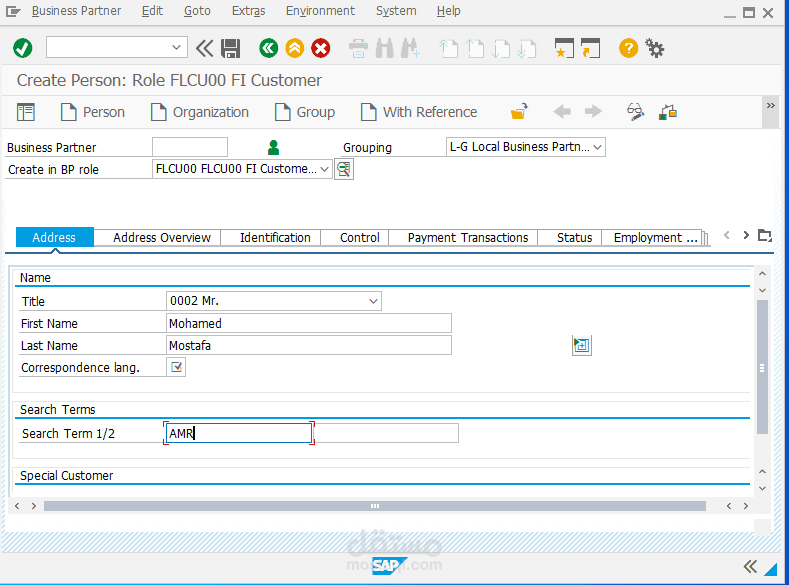Image resolution: width=789 pixels, height=585 pixels.
Task: Show next tabs with right chevron
Action: click(746, 235)
